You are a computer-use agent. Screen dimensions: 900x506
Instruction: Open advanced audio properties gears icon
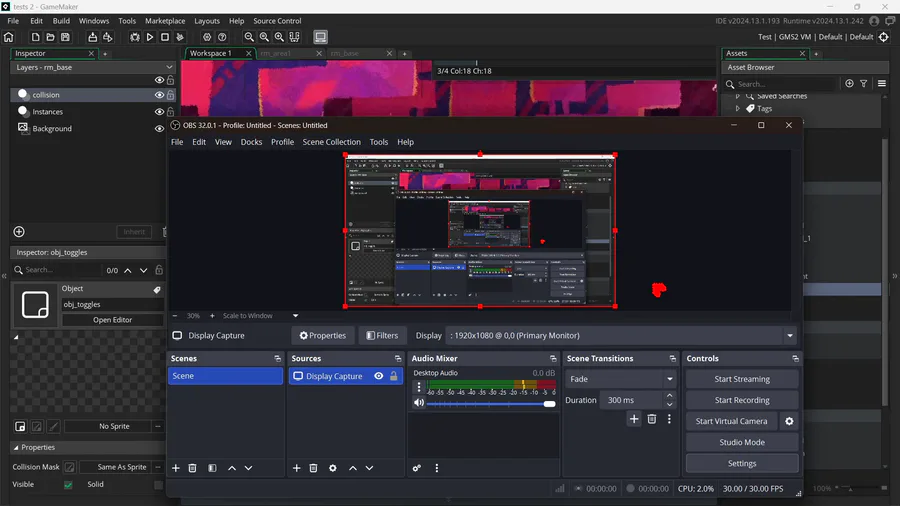pyautogui.click(x=417, y=468)
